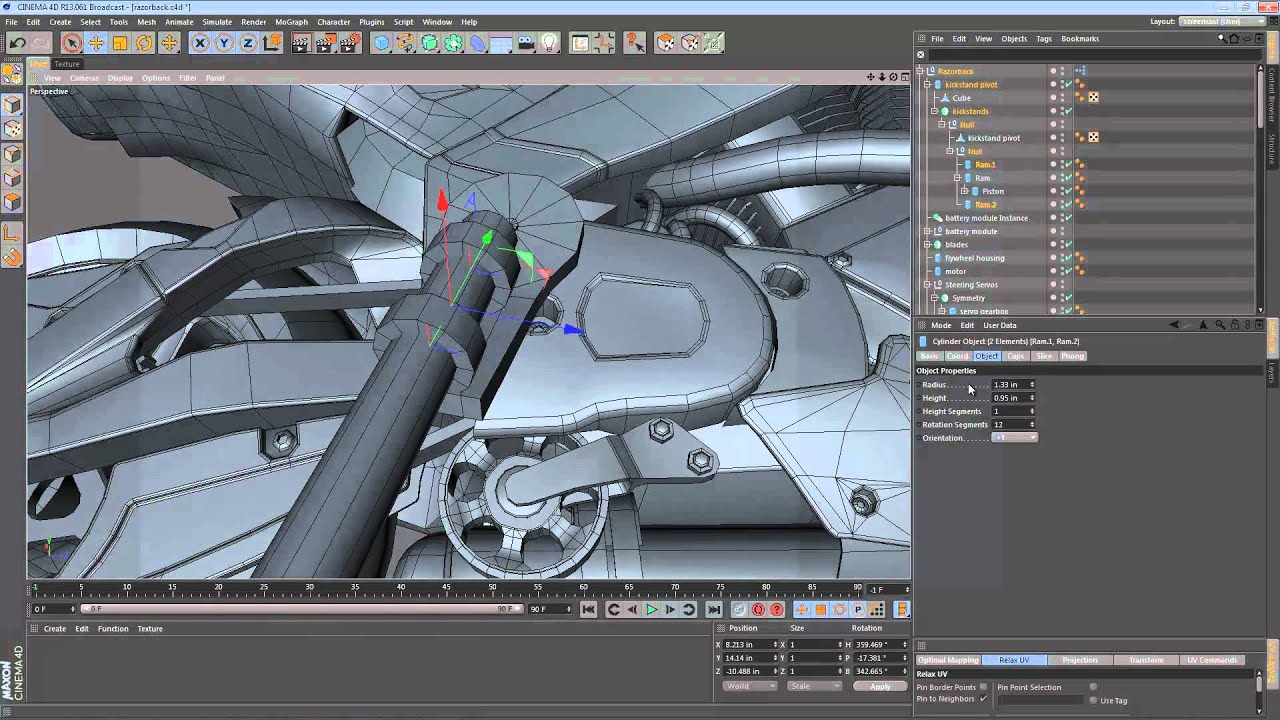Switch to the Caps tab
Image resolution: width=1280 pixels, height=720 pixels.
click(1016, 356)
